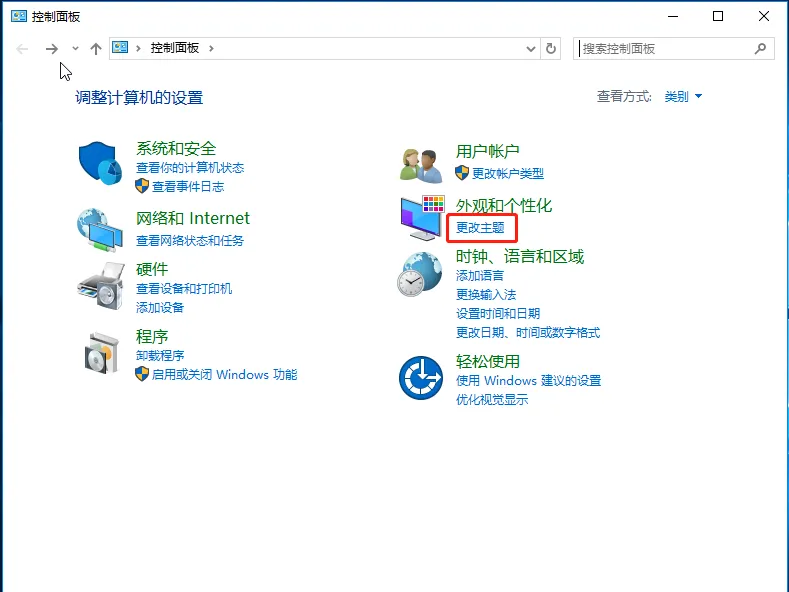Maximize the Control Panel window
This screenshot has width=789, height=592.
(x=718, y=16)
